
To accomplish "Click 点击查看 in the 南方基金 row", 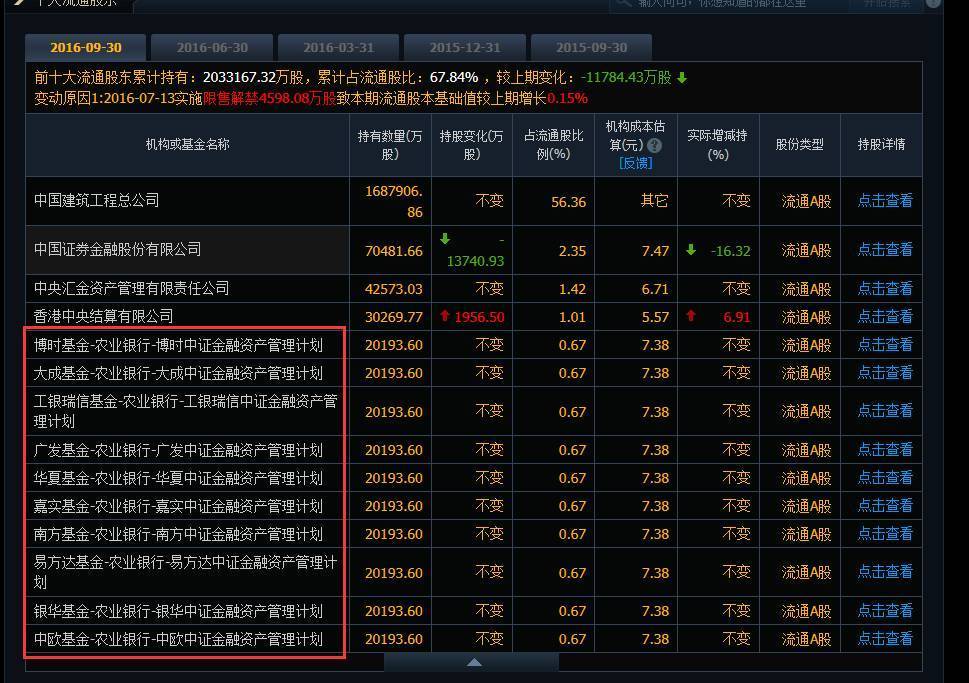I will [885, 533].
